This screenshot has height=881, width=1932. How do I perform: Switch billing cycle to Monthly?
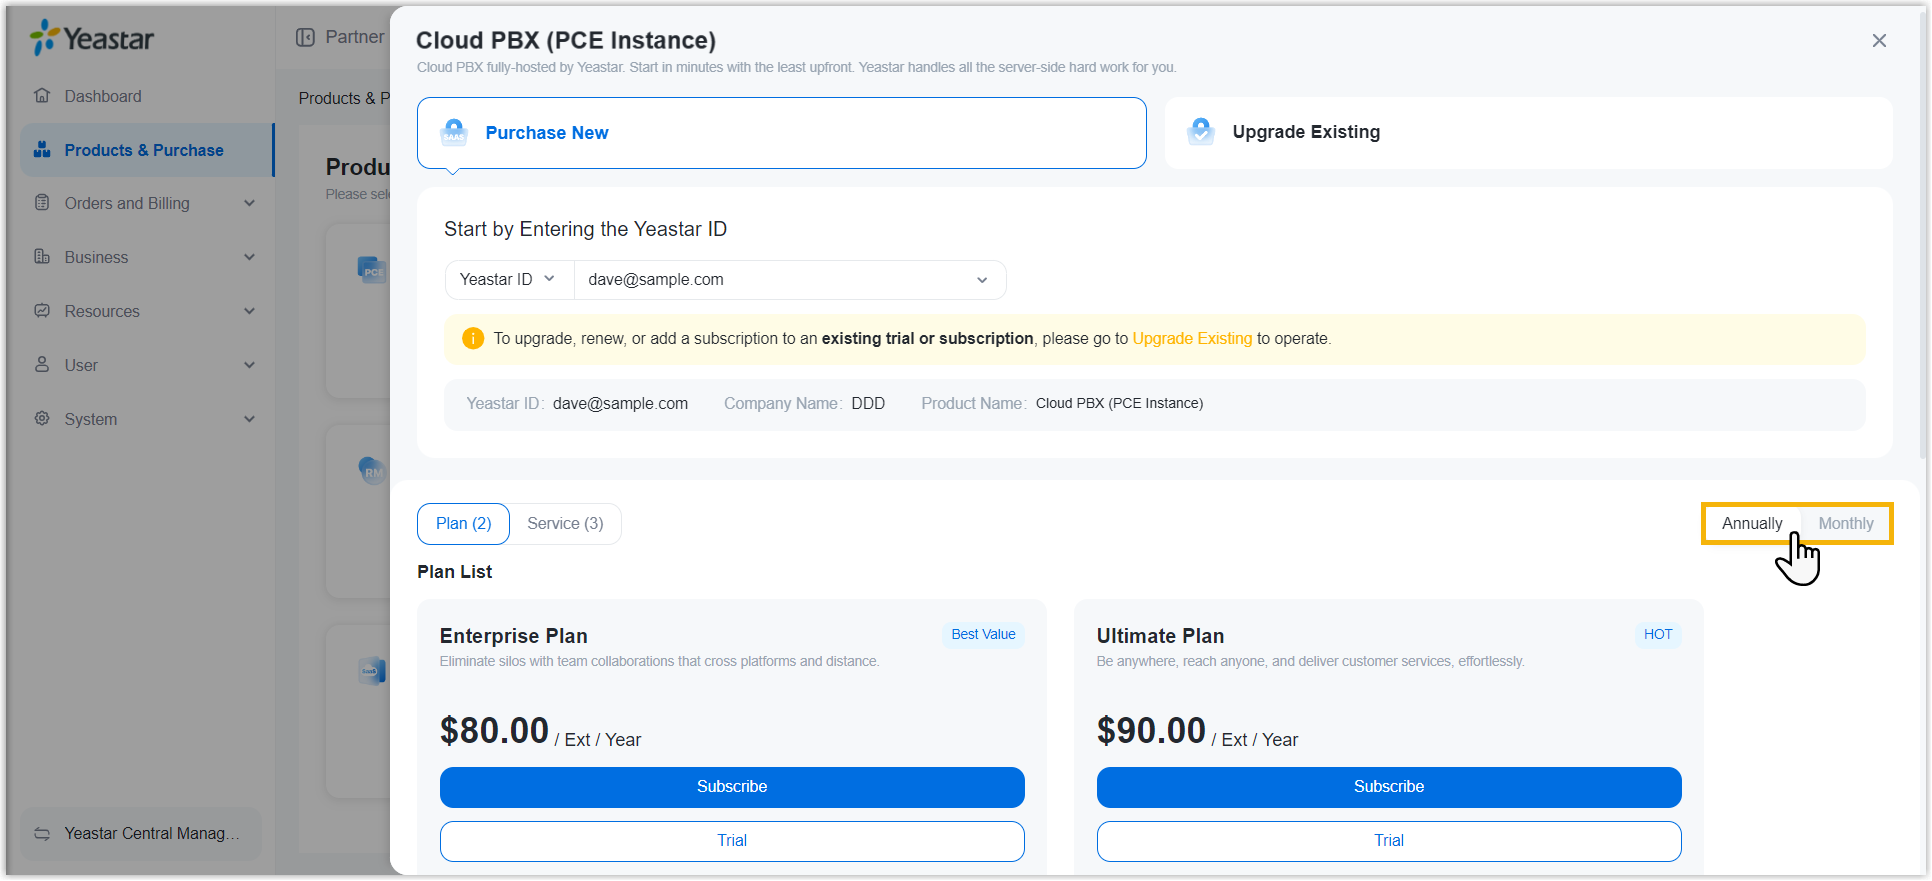click(x=1845, y=524)
